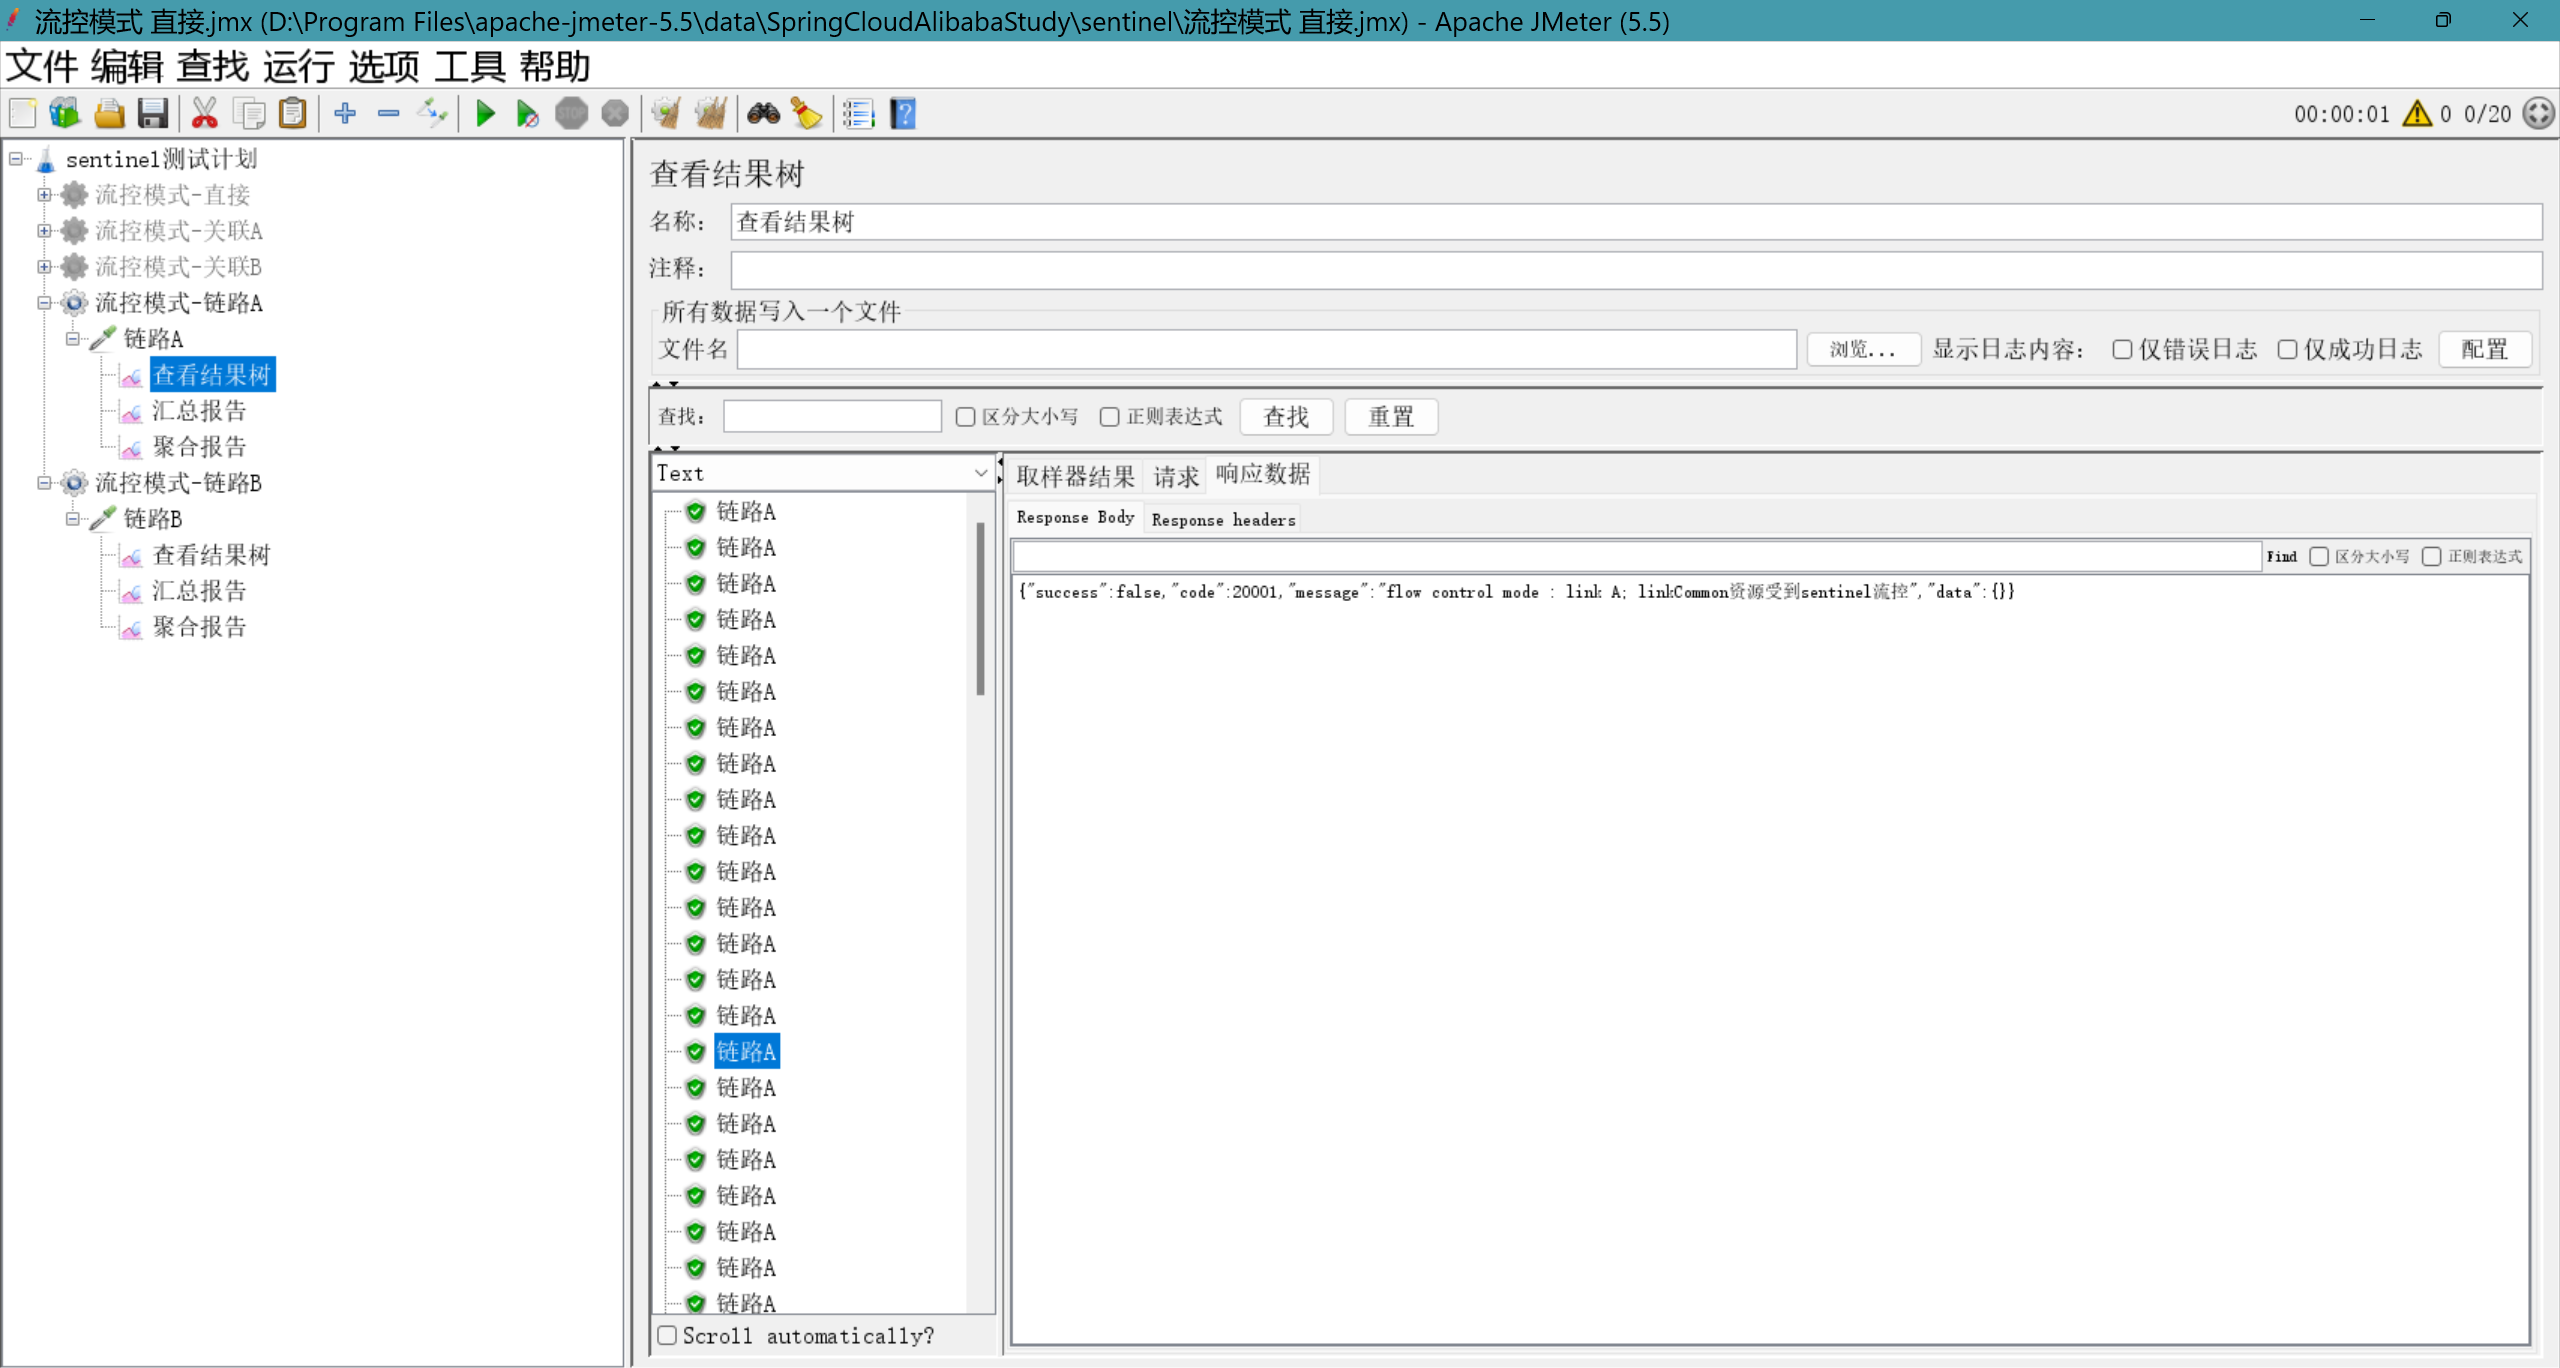Screen dimensions: 2560x1368
Task: Click the Clear all broom icon
Action: (x=711, y=114)
